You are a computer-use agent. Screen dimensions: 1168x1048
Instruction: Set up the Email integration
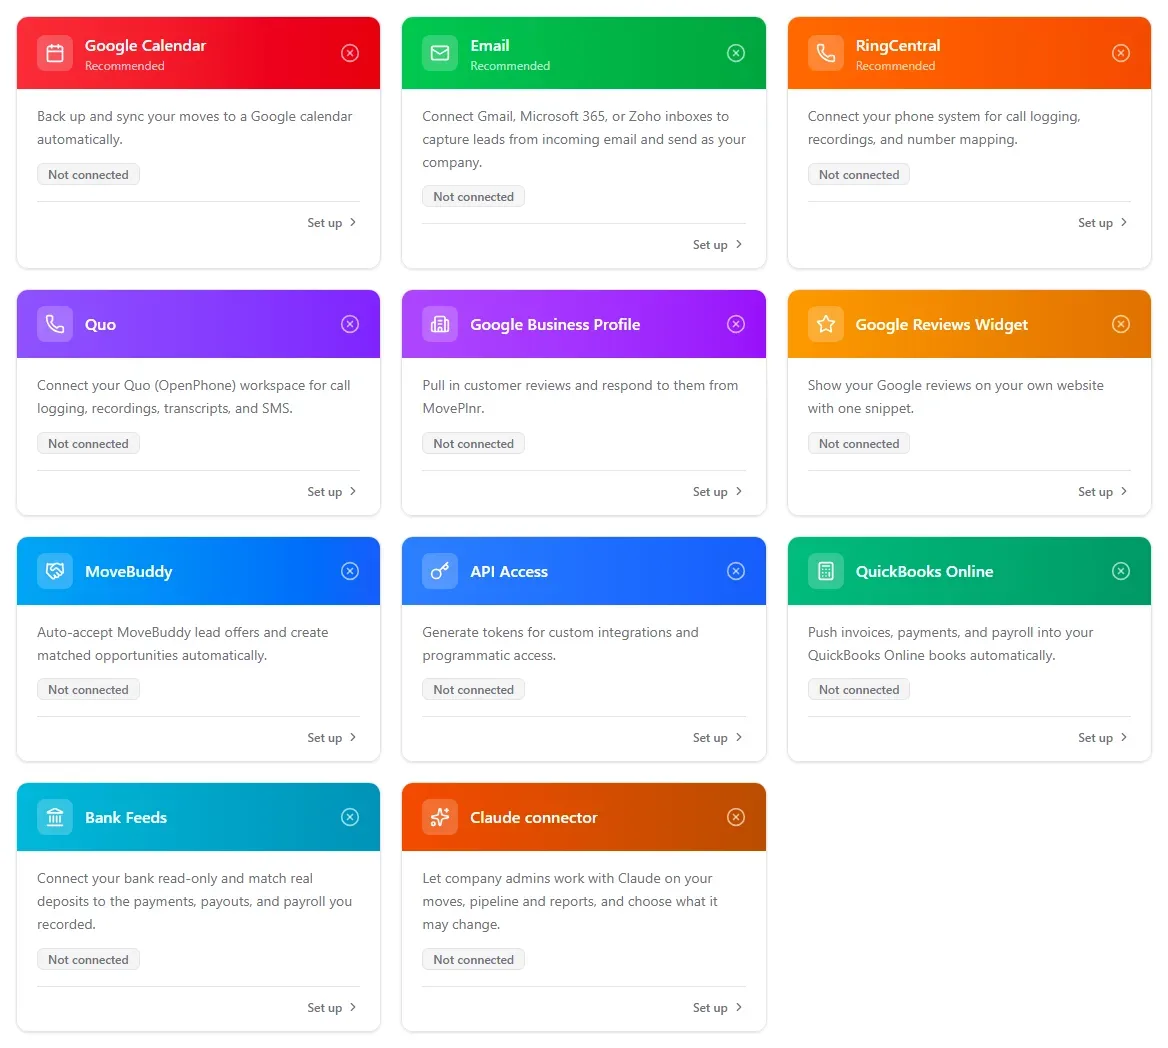tap(718, 245)
